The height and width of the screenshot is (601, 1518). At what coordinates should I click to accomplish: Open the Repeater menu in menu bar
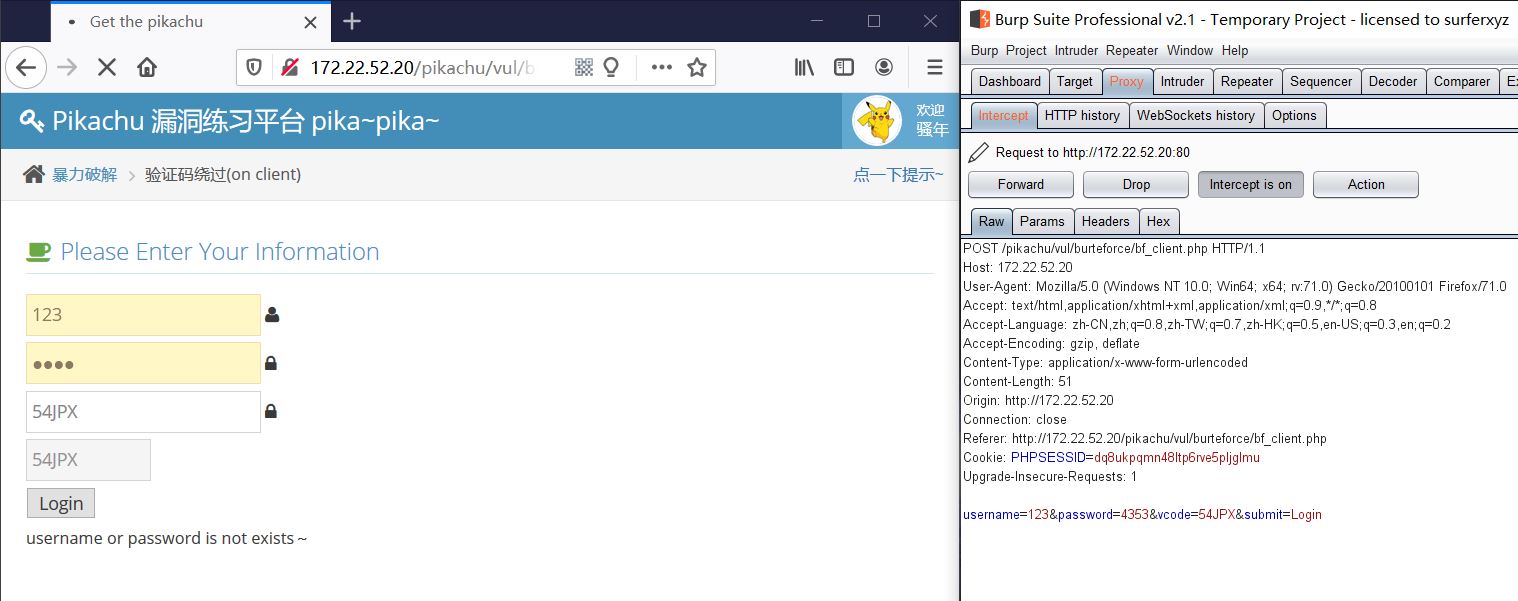1132,50
